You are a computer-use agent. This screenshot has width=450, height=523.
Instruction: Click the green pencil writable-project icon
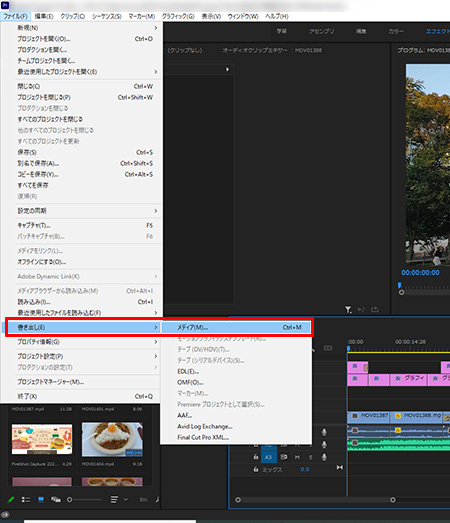tap(11, 499)
